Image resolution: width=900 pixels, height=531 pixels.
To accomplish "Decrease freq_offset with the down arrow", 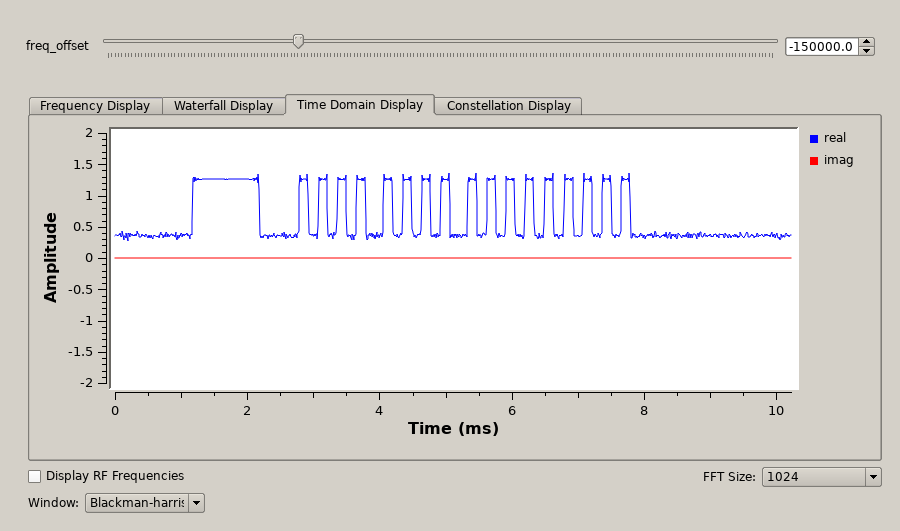I will pyautogui.click(x=867, y=51).
